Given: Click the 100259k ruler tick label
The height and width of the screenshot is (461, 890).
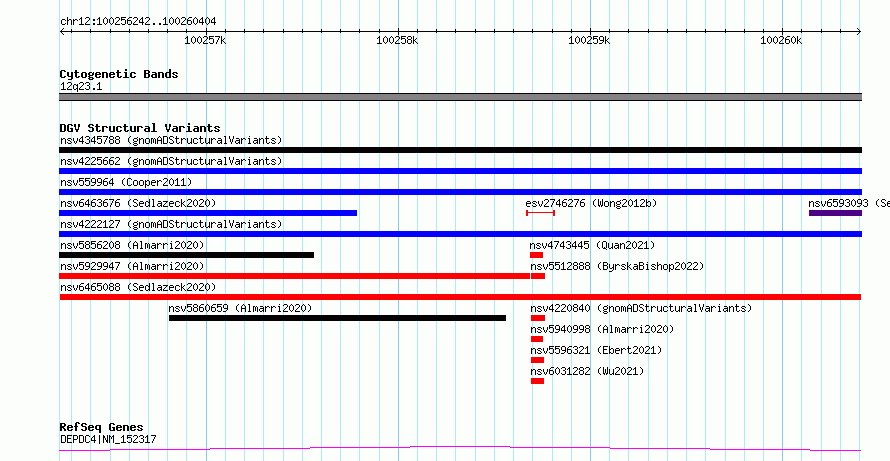Looking at the screenshot, I should tap(589, 40).
